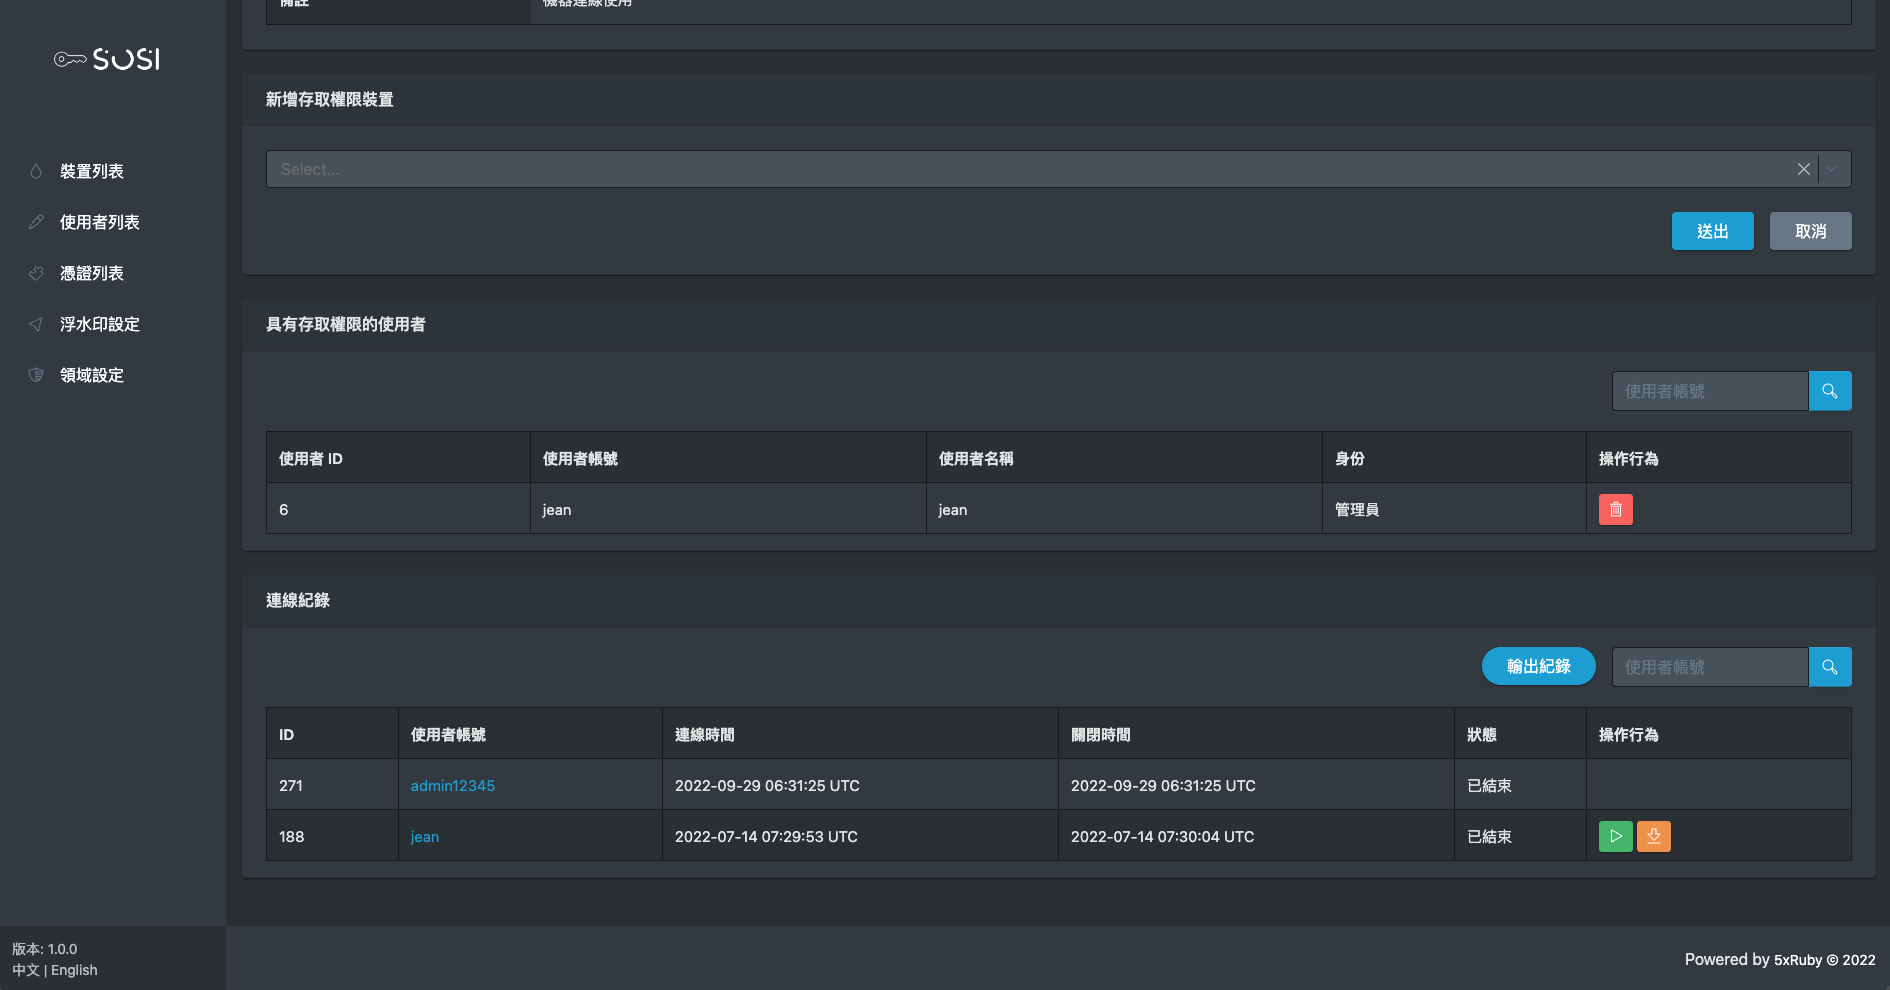Focus the access users 使用者帳號 search field
Image resolution: width=1890 pixels, height=990 pixels.
click(x=1709, y=391)
